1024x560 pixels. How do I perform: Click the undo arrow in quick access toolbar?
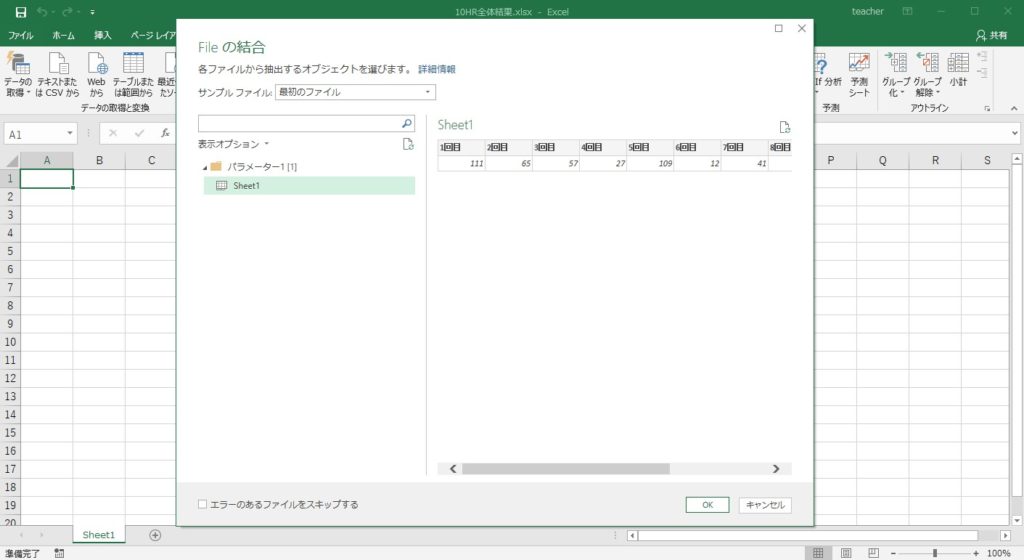42,12
